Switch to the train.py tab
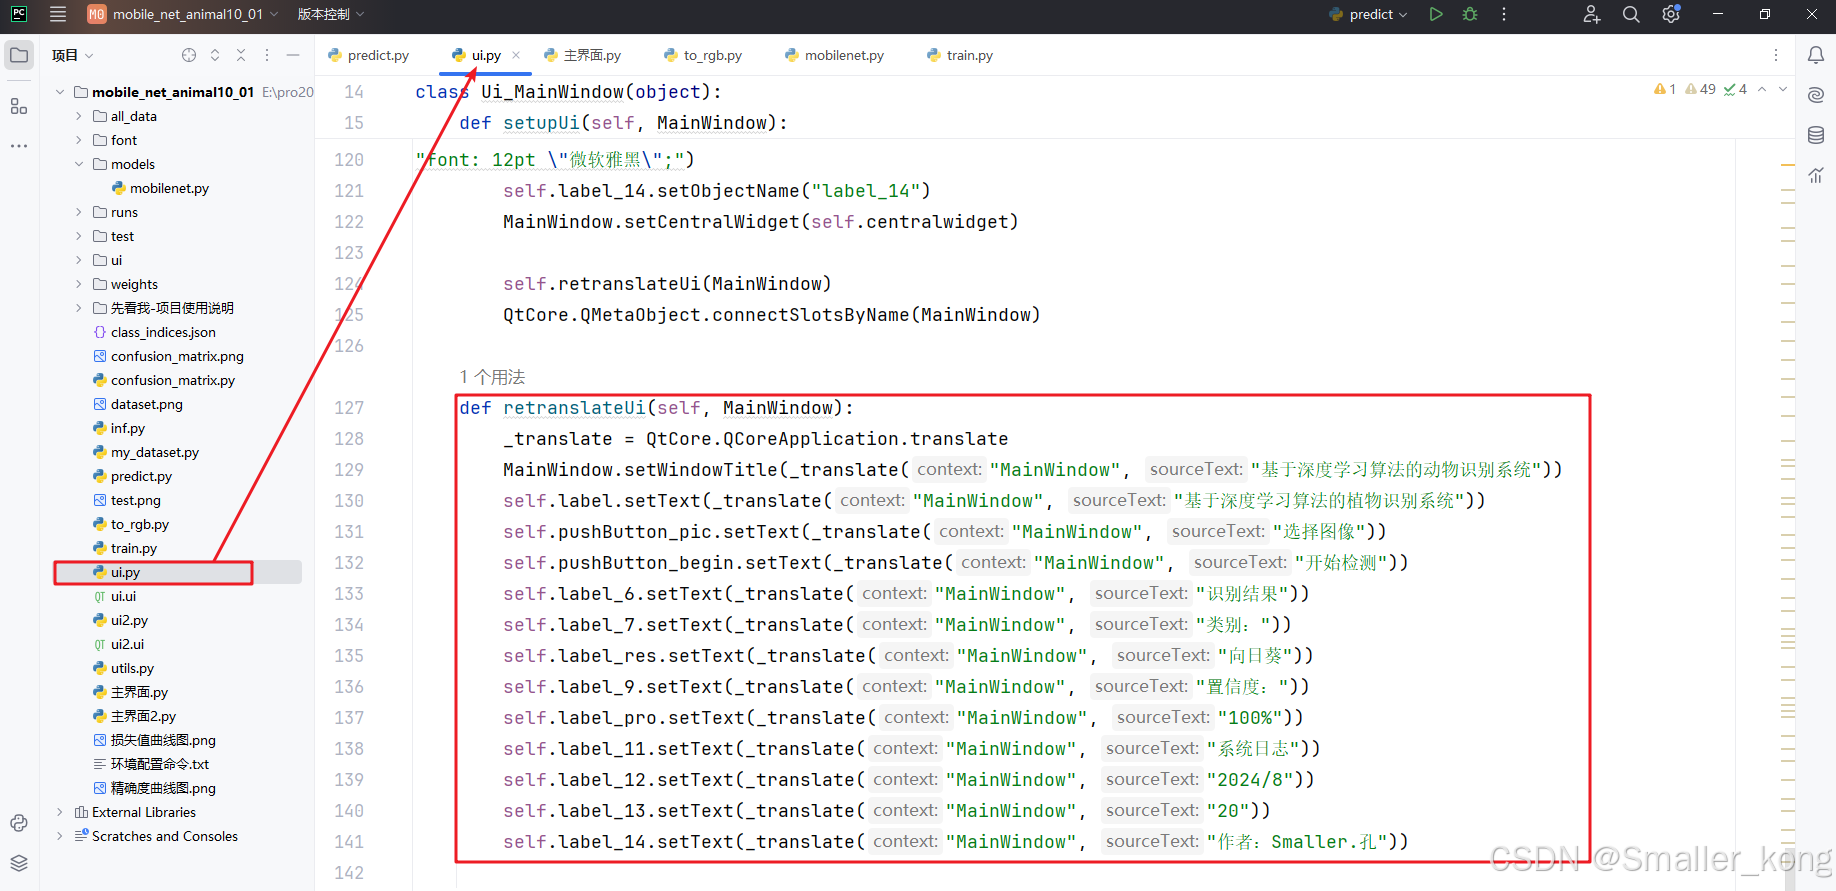The image size is (1836, 891). [x=960, y=55]
